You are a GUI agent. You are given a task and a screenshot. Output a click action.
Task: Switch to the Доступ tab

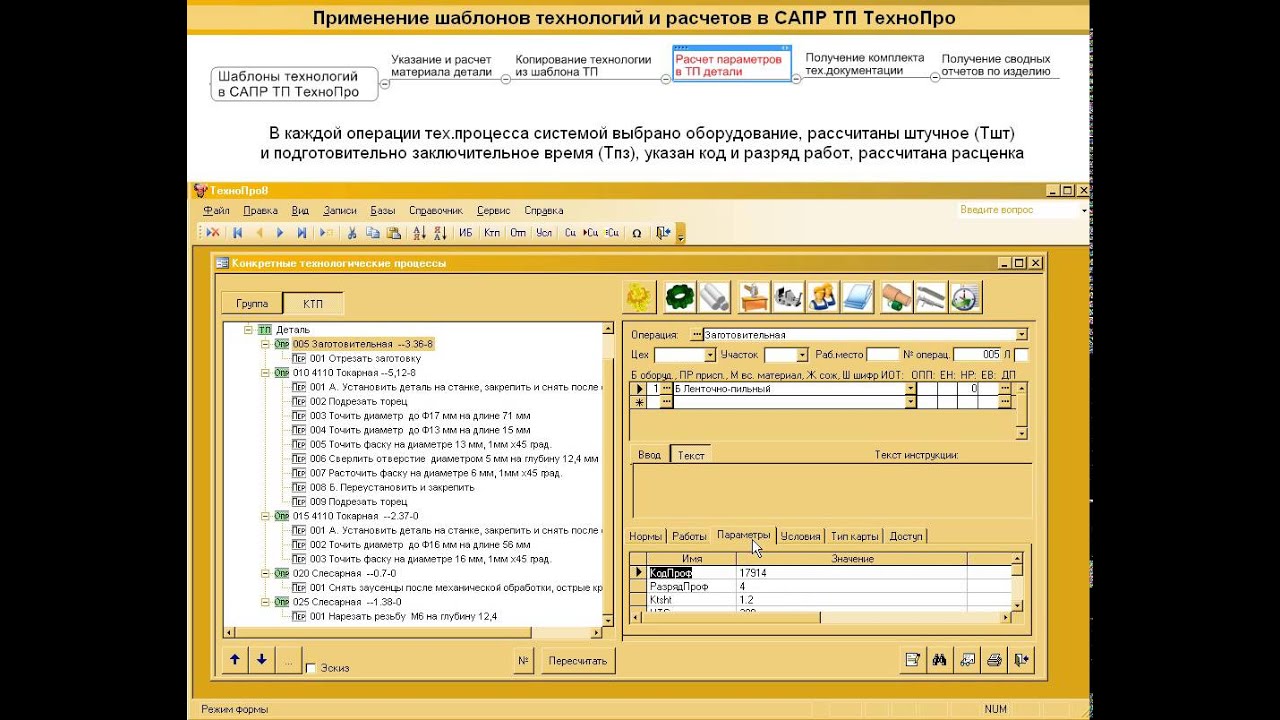click(906, 536)
